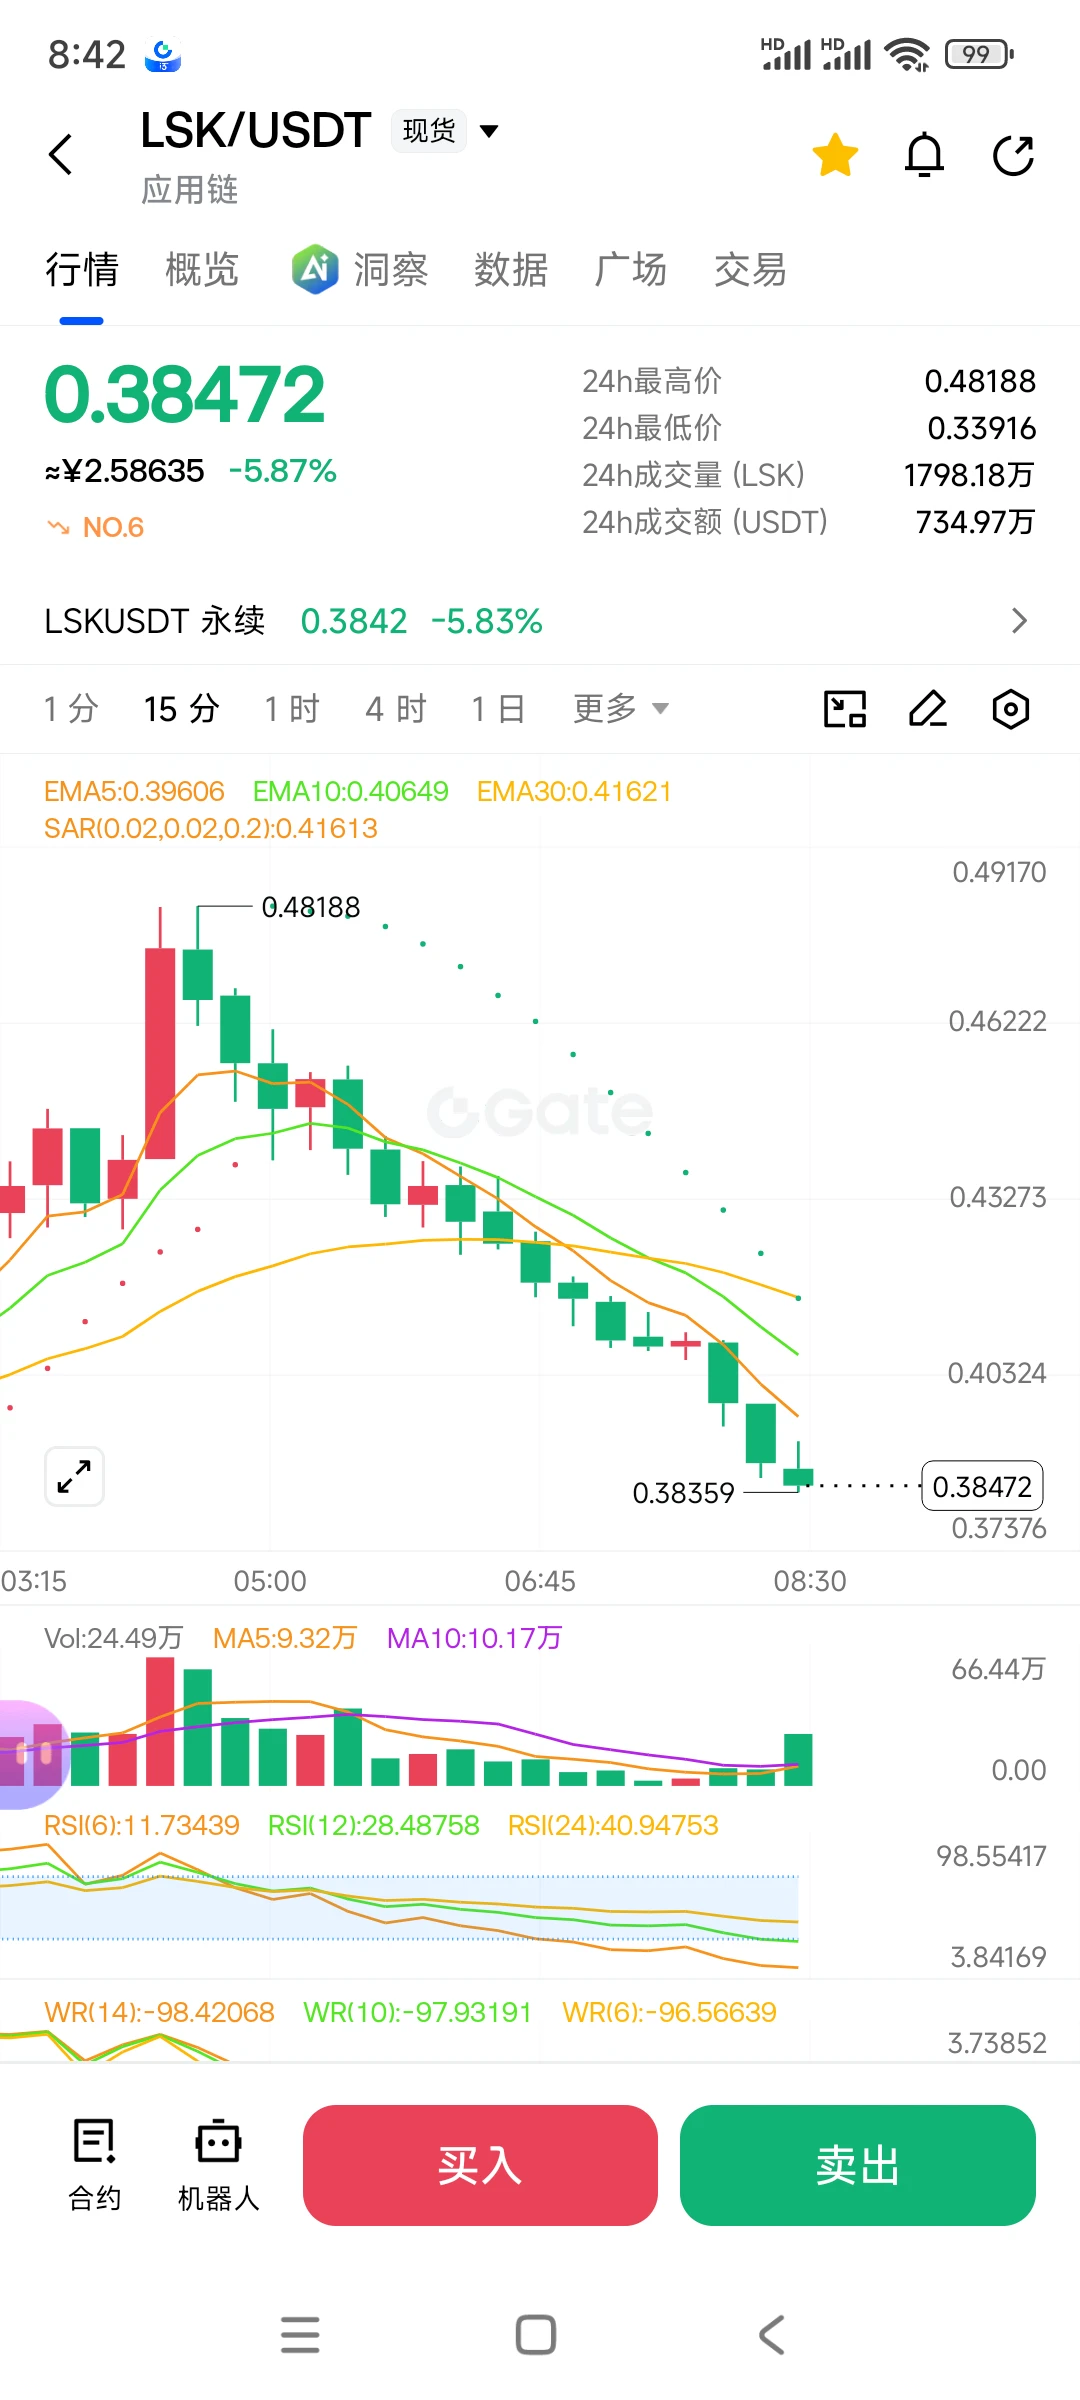Tap the EMA5:0.39606 indicator label
The height and width of the screenshot is (2400, 1080).
134,792
